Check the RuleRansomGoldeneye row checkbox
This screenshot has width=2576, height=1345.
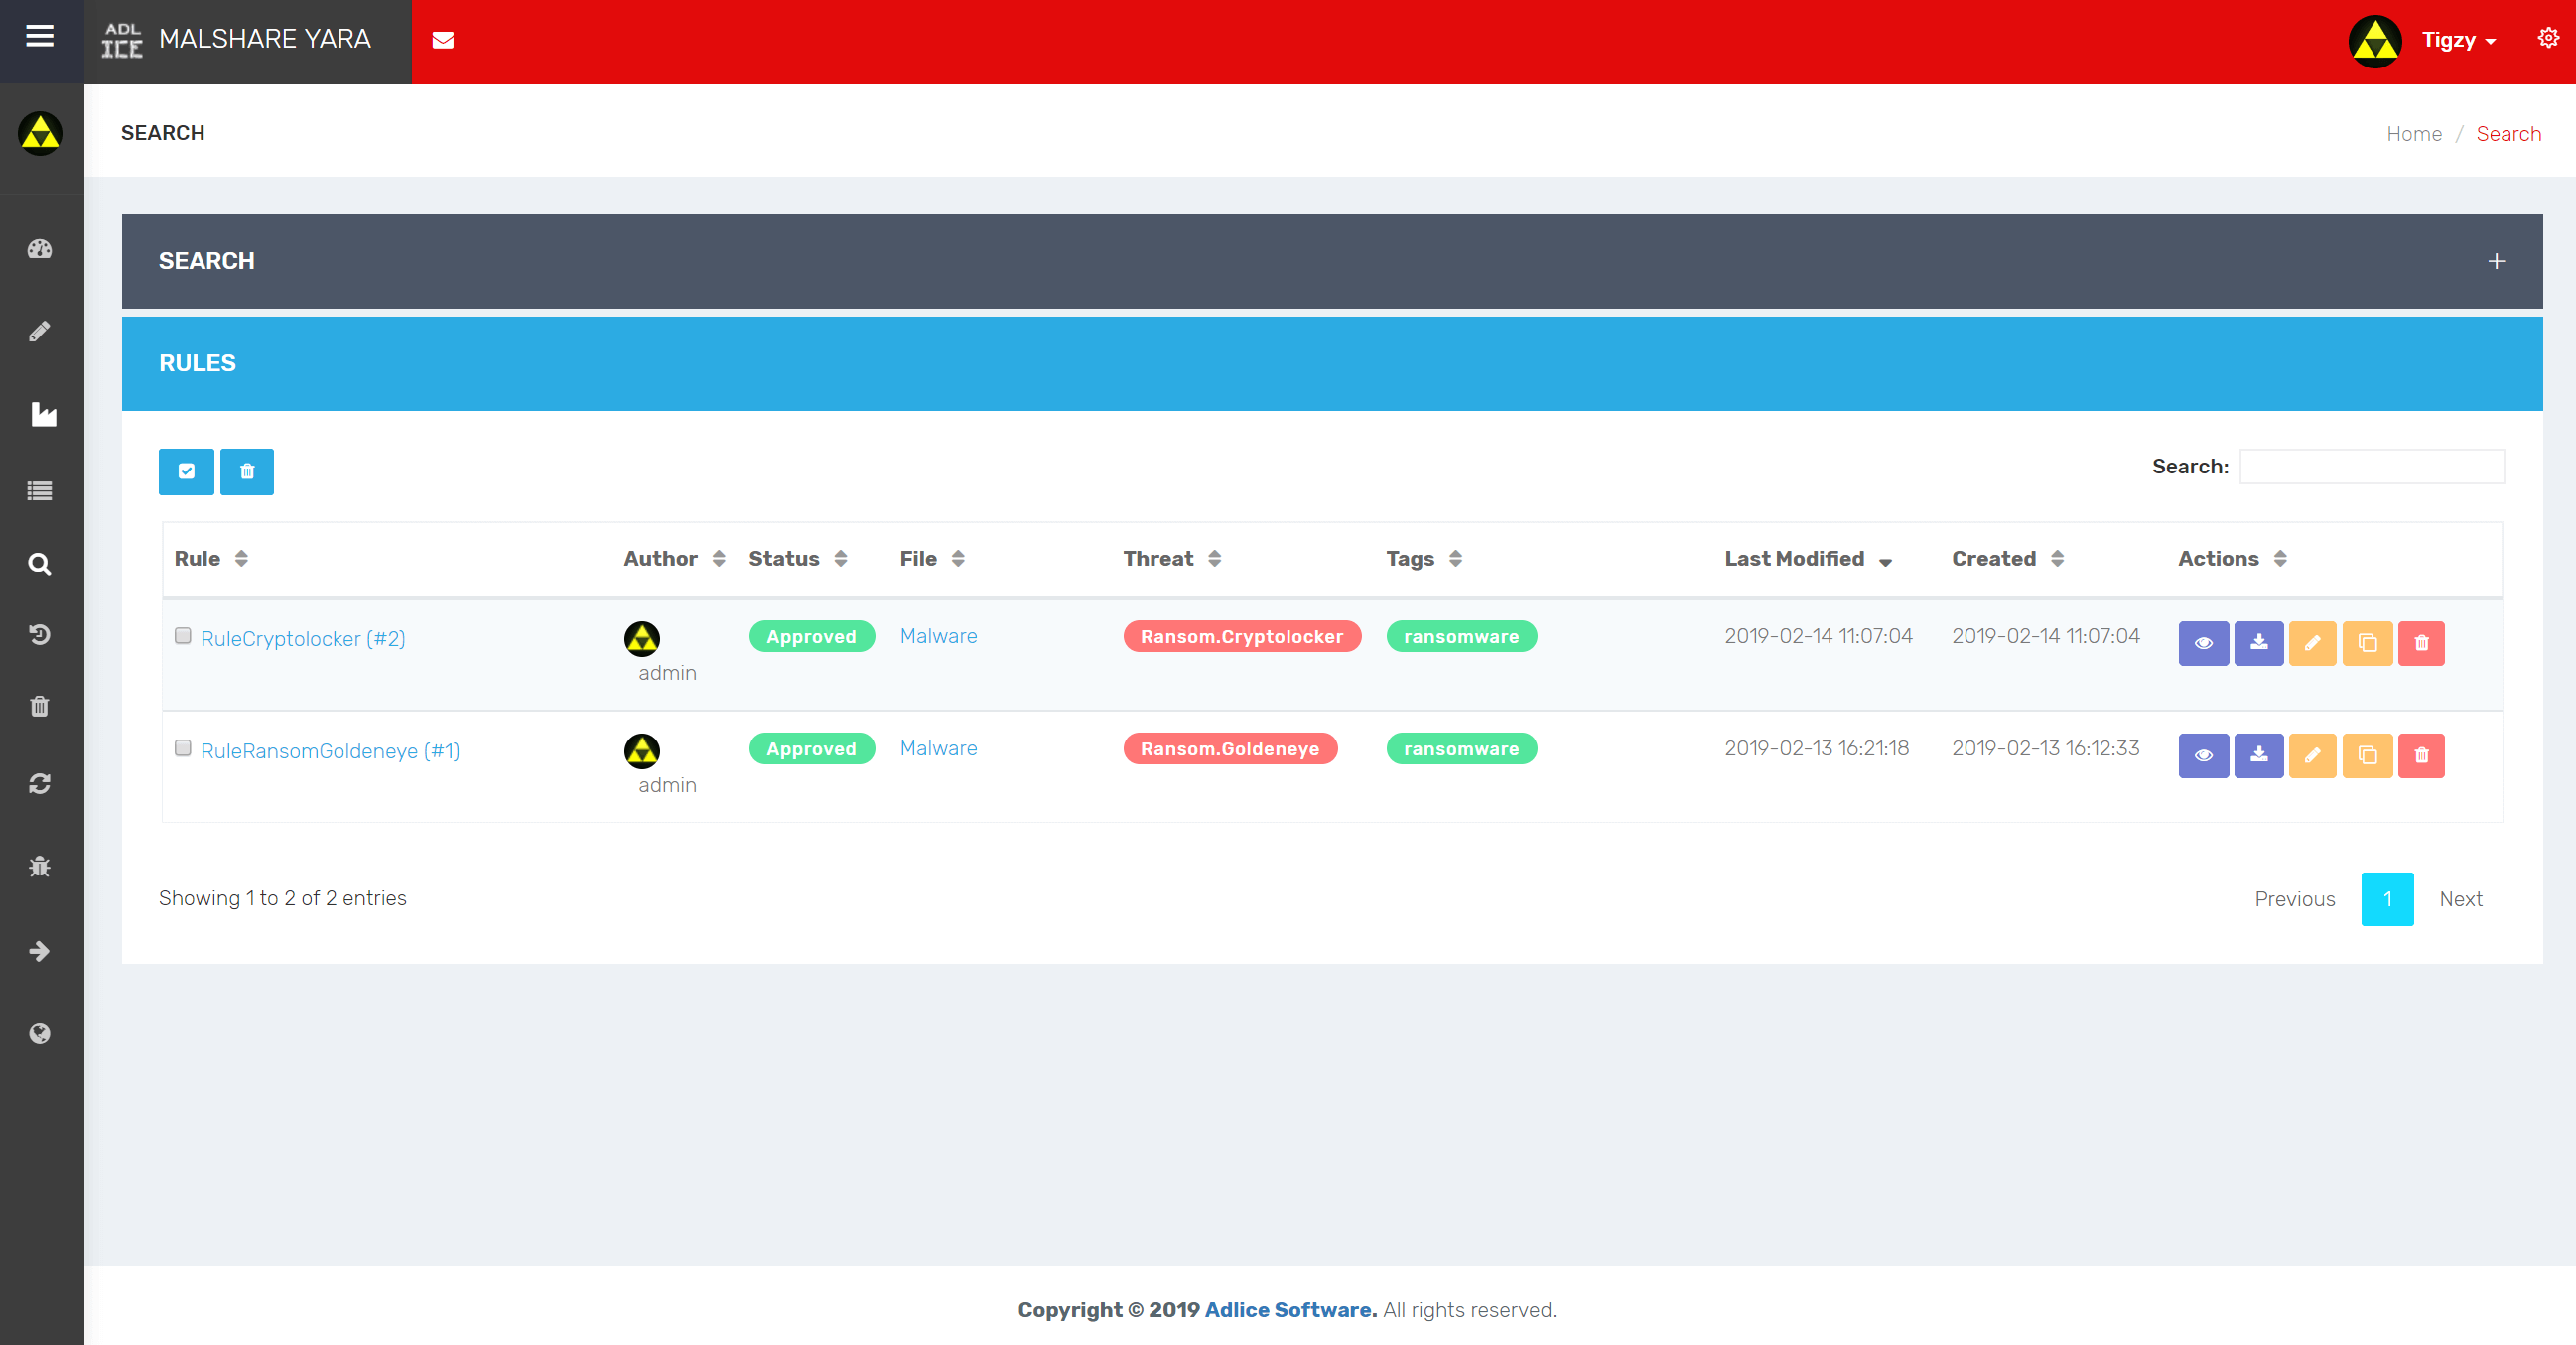[183, 748]
